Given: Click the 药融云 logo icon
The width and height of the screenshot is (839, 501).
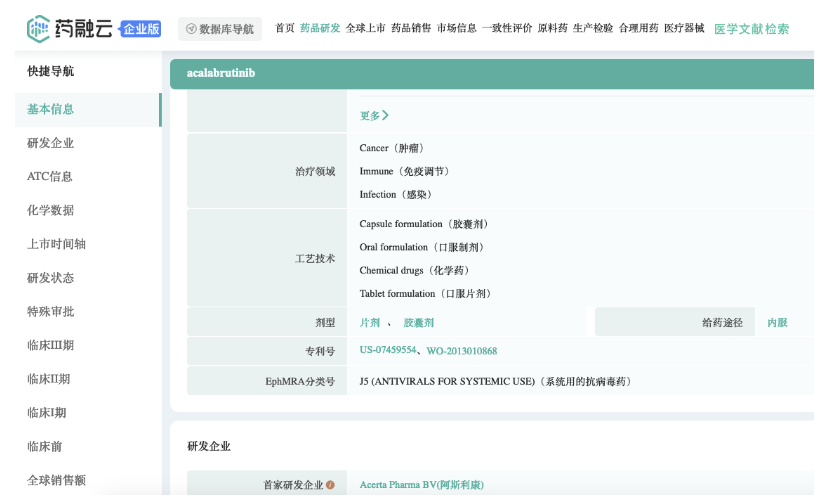Looking at the screenshot, I should pyautogui.click(x=39, y=29).
